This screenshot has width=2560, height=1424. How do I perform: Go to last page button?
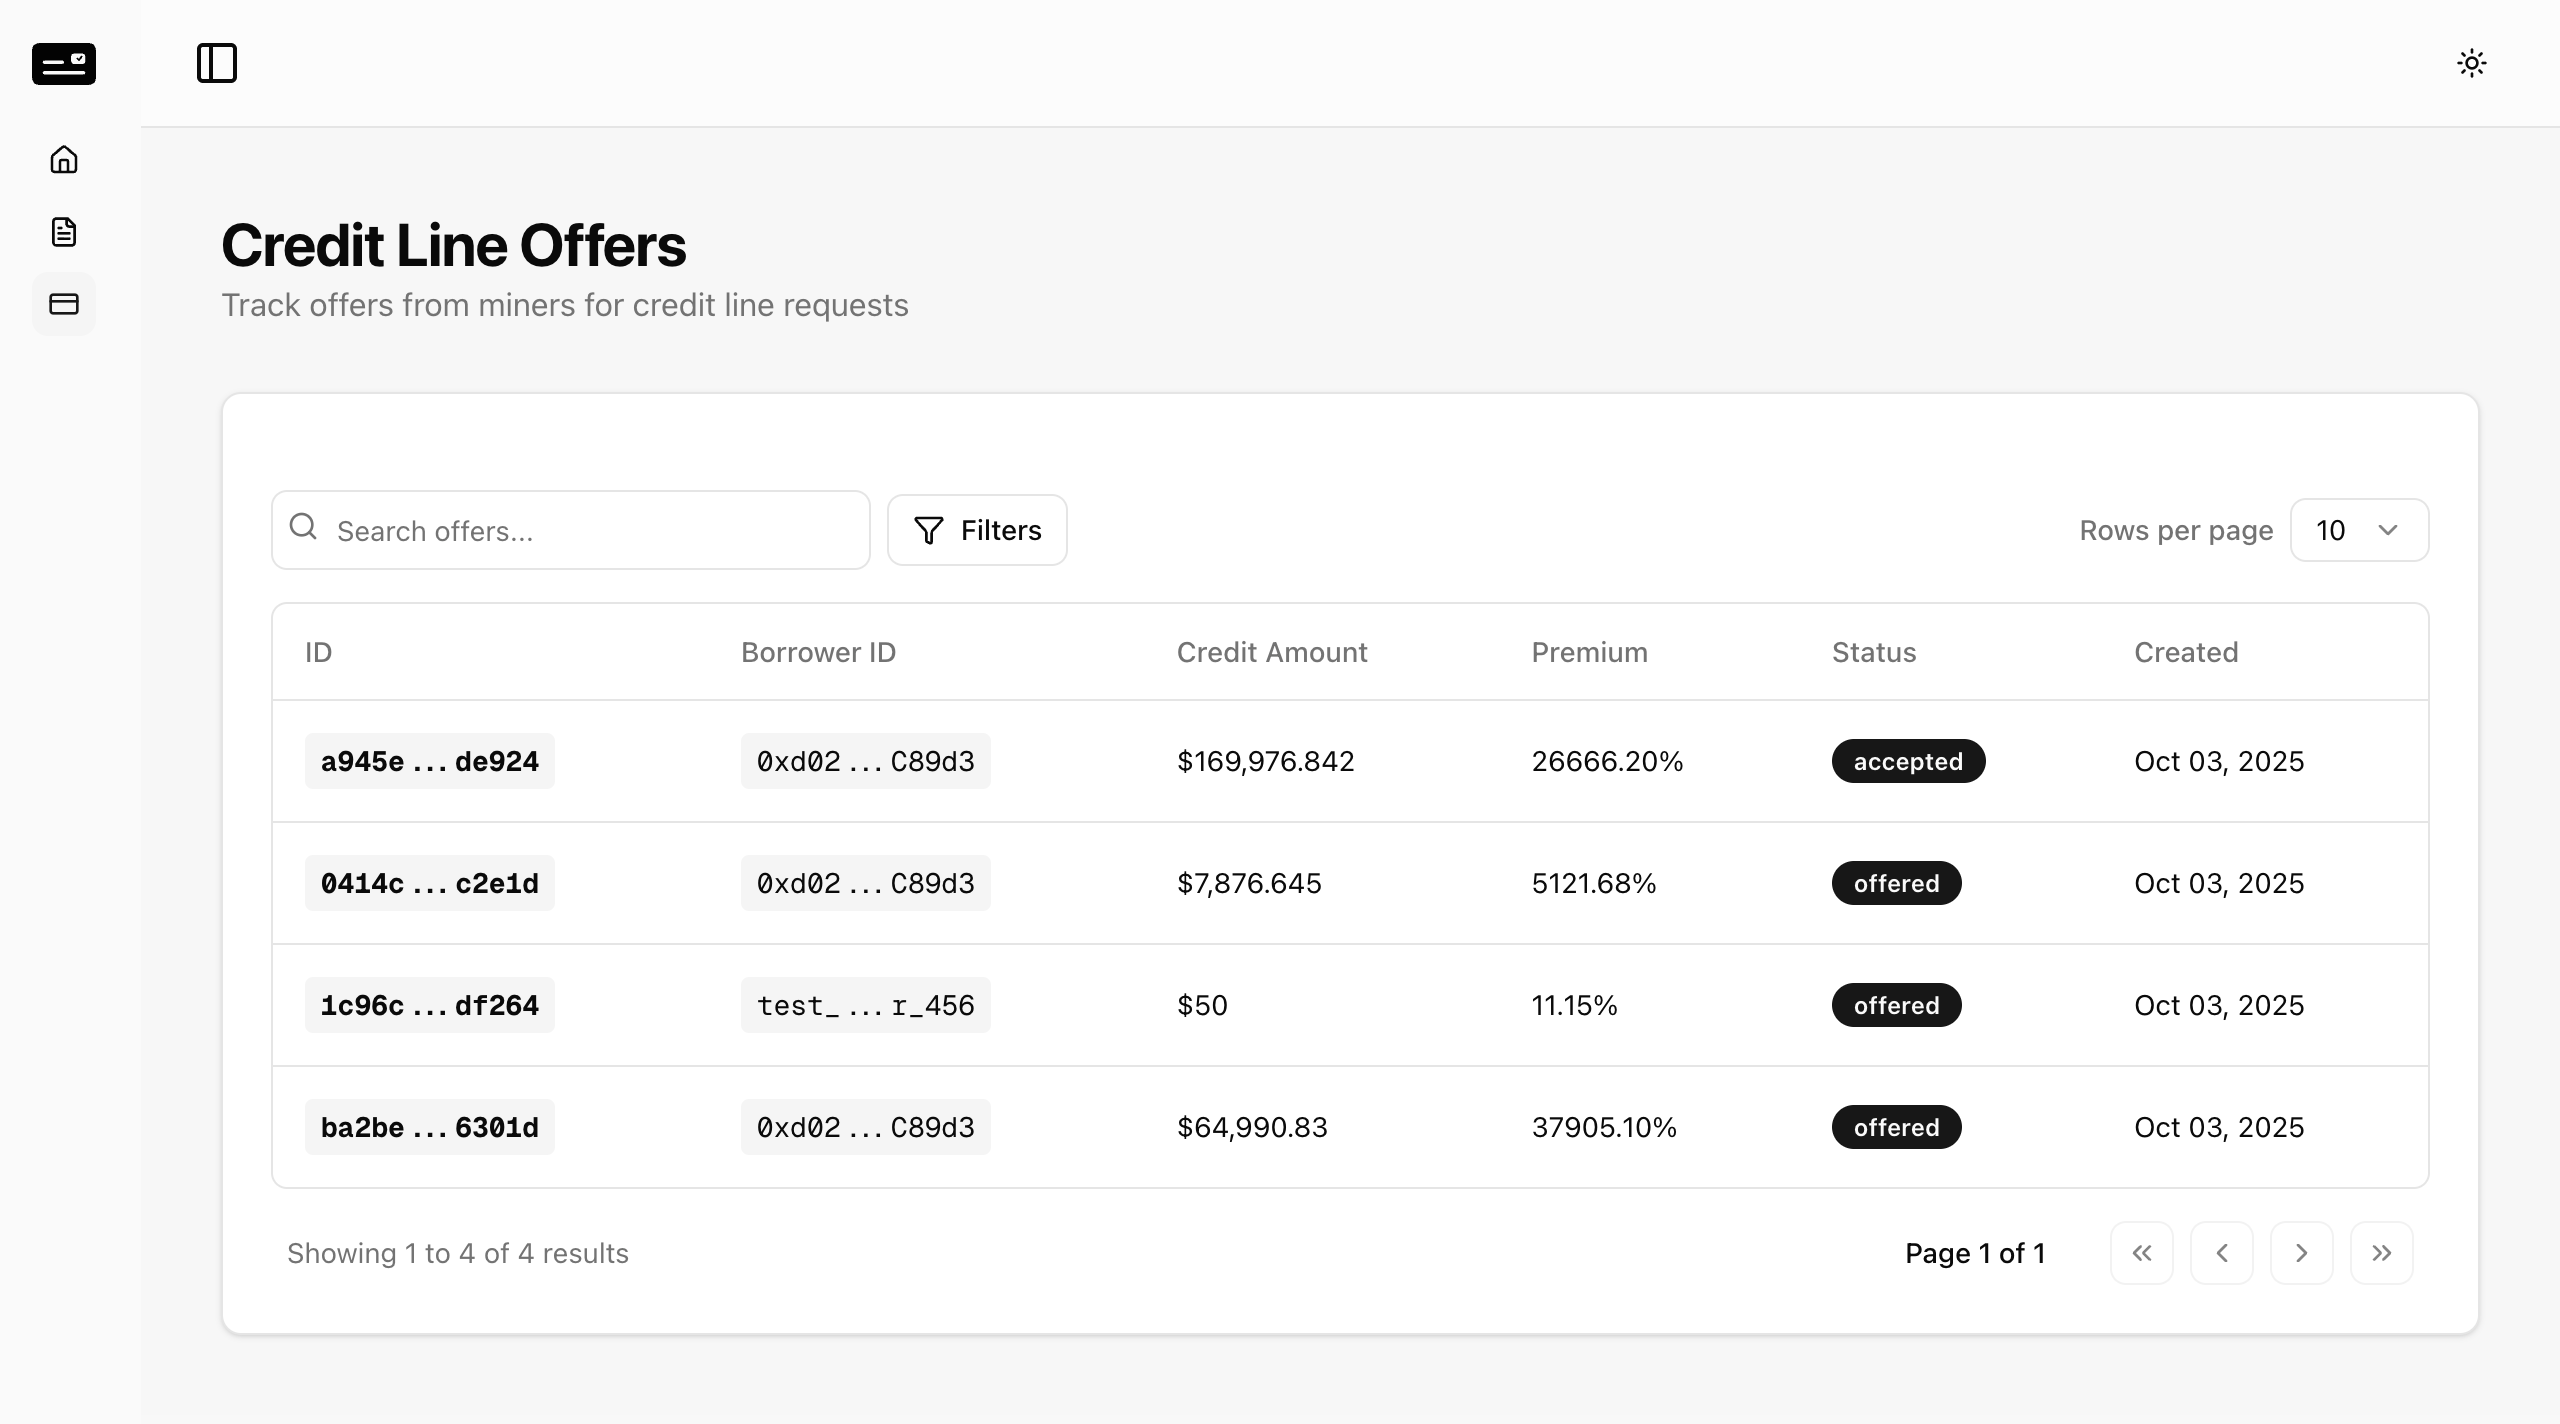pos(2382,1253)
